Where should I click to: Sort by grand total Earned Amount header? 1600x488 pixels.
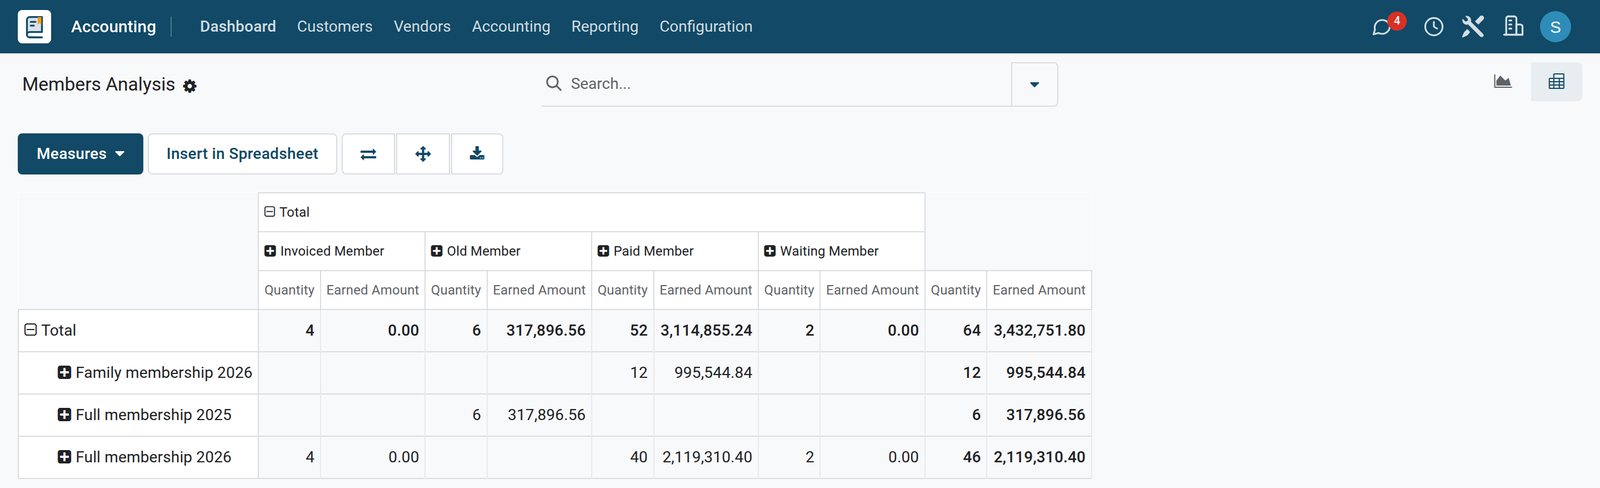1039,290
